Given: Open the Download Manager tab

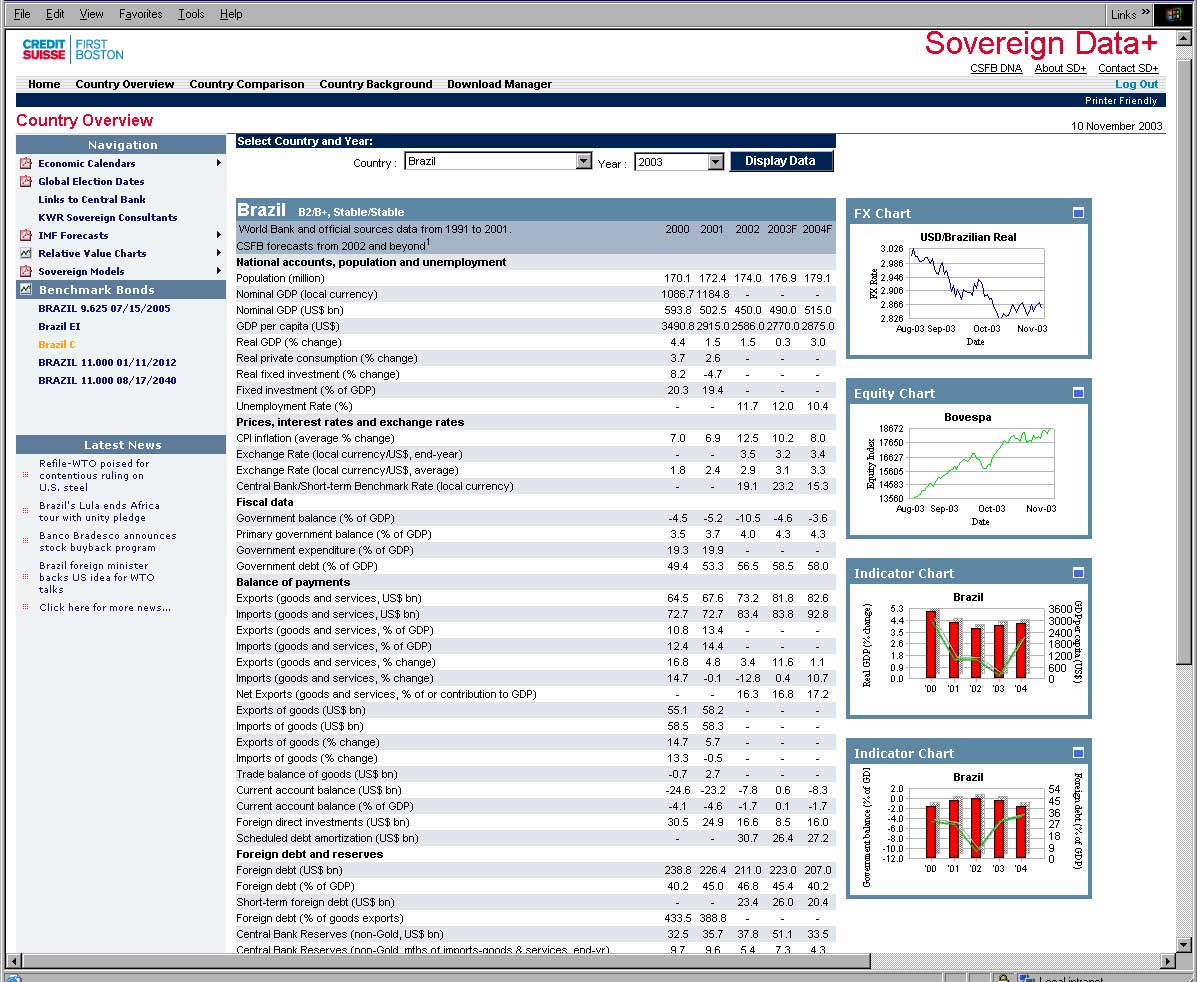Looking at the screenshot, I should [499, 84].
